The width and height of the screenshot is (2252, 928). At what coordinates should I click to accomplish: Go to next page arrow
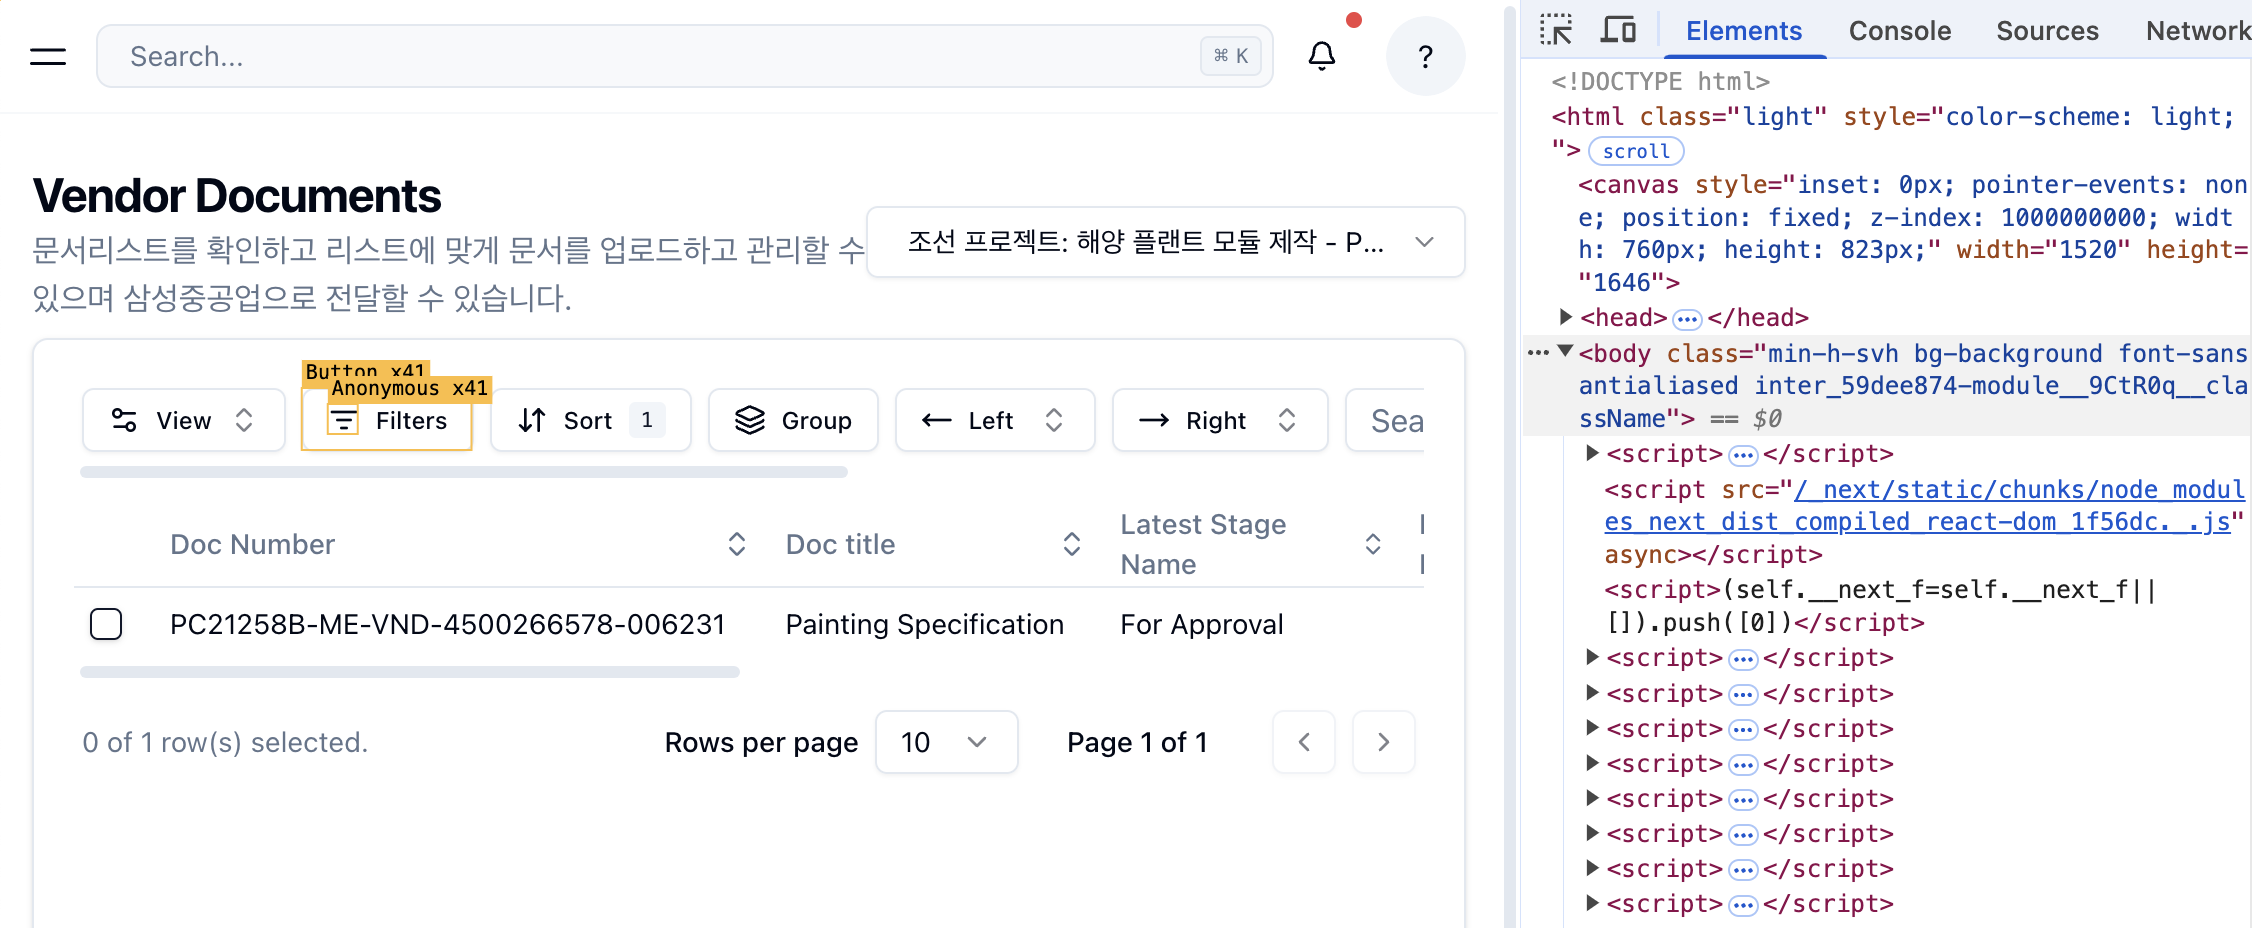coord(1384,742)
